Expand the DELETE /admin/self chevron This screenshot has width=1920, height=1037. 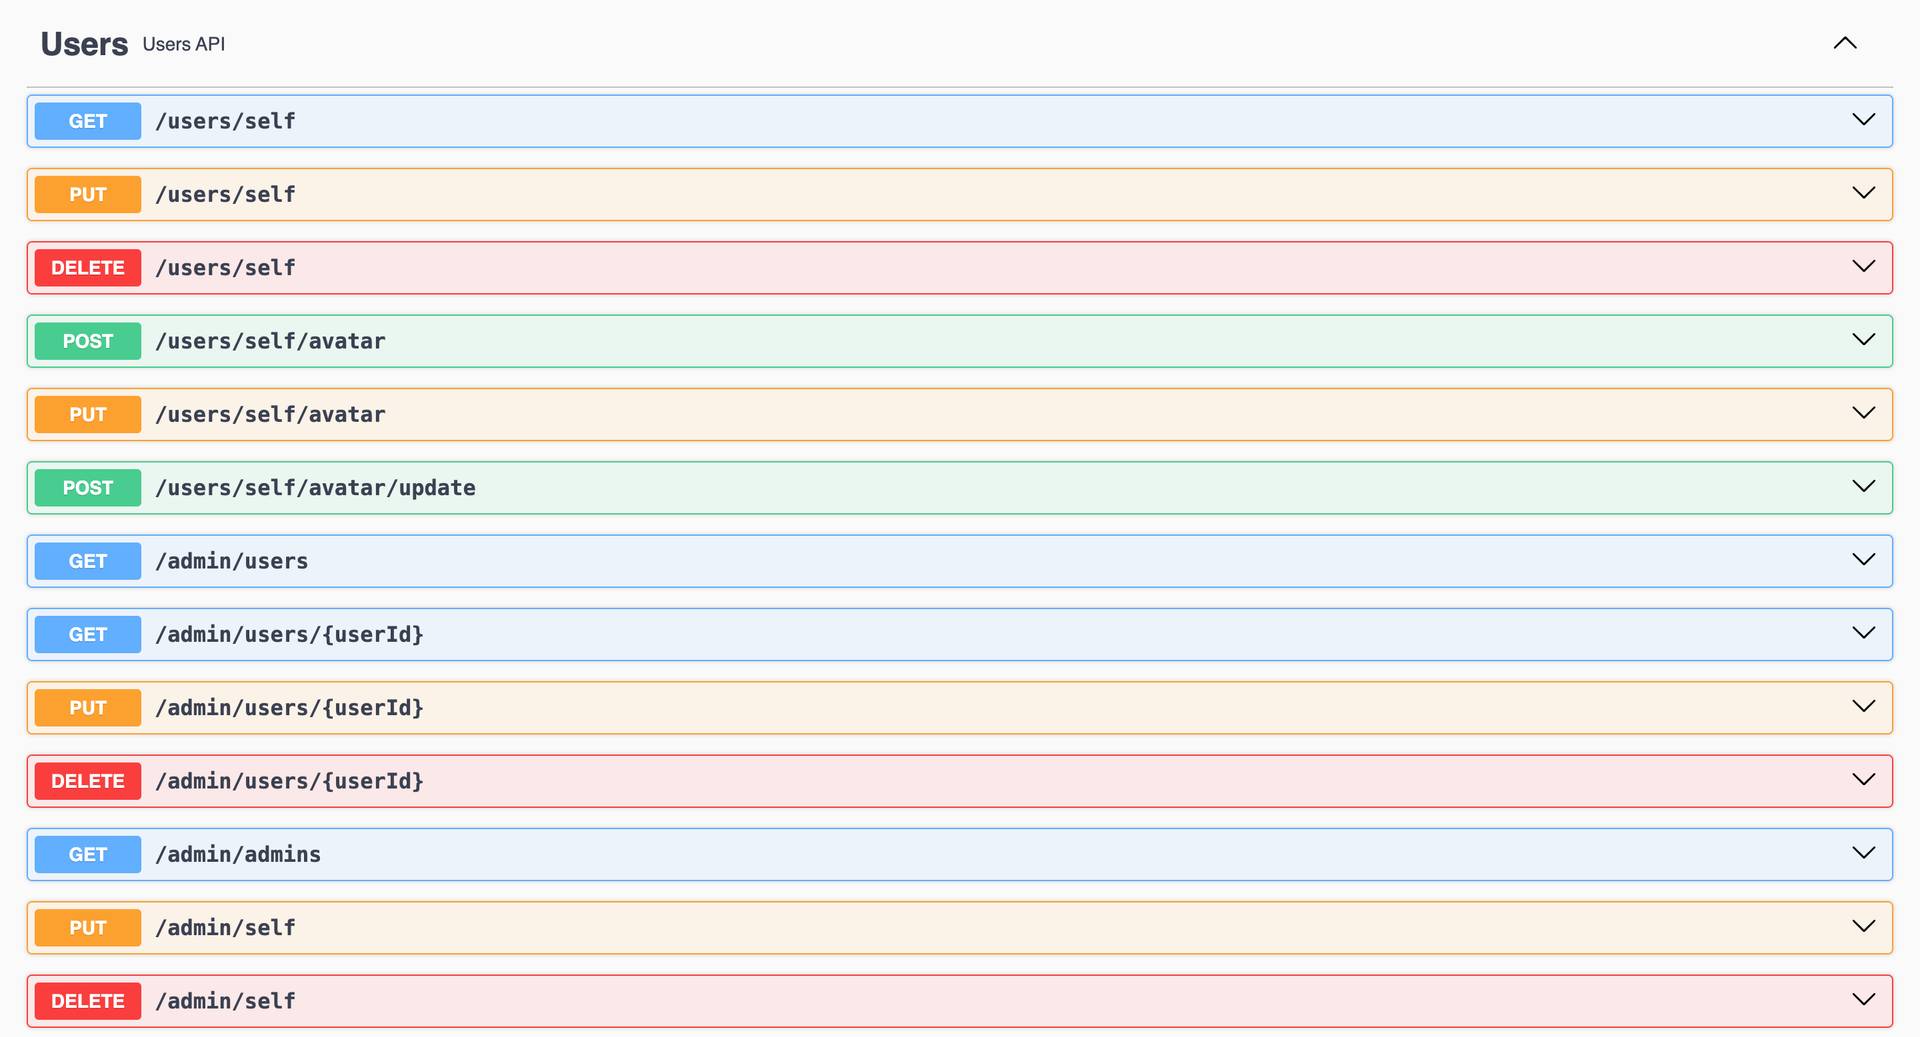pyautogui.click(x=1863, y=1000)
